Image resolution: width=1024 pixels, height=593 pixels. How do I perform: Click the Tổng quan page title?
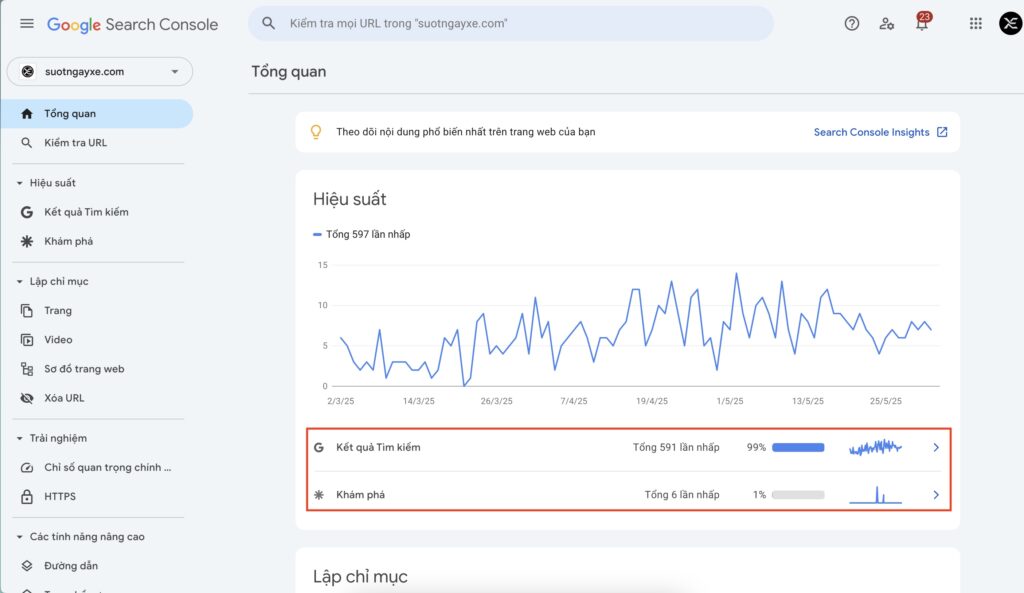click(x=289, y=72)
